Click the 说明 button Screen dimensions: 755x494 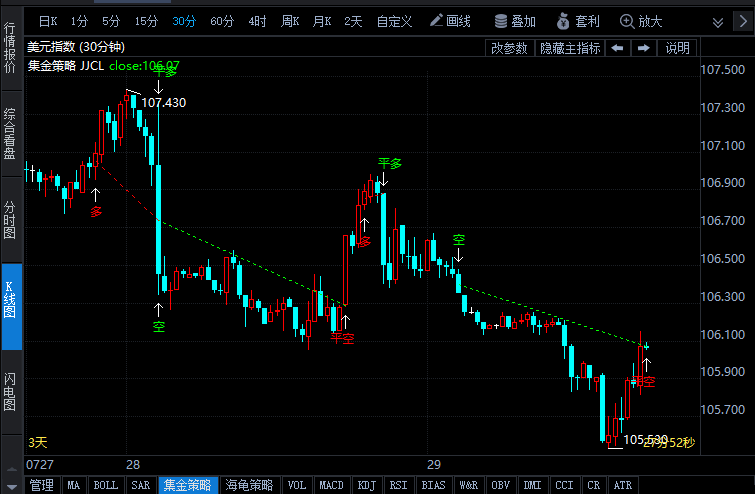click(x=677, y=48)
